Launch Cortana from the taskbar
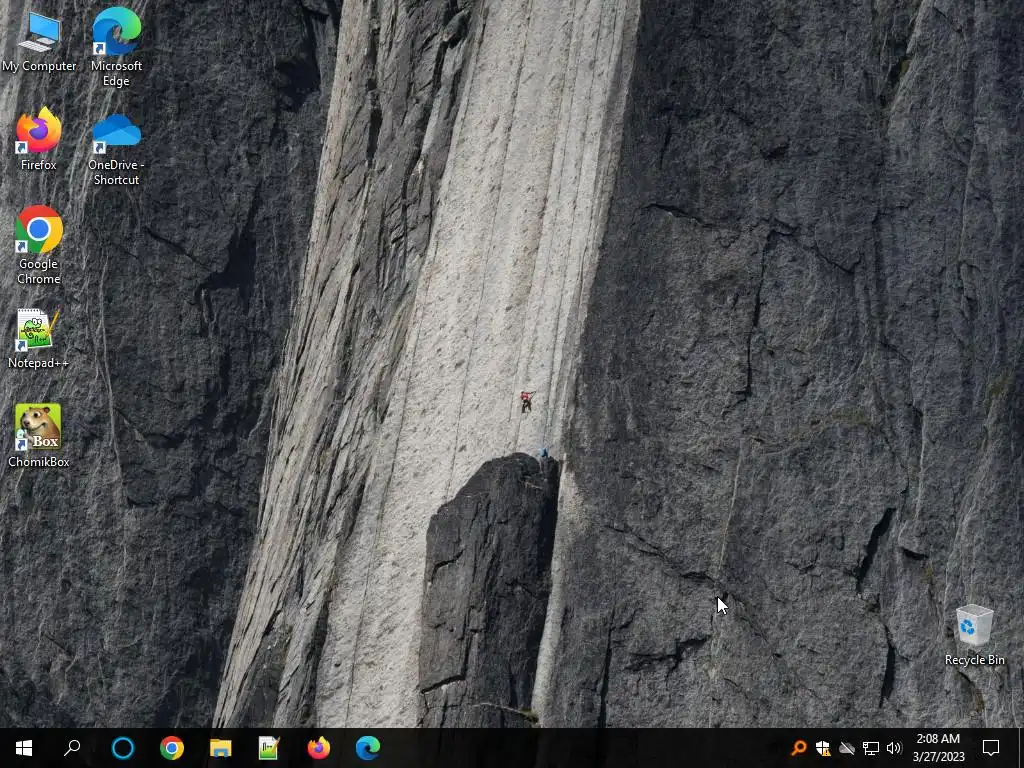Image resolution: width=1024 pixels, height=768 pixels. pos(123,748)
